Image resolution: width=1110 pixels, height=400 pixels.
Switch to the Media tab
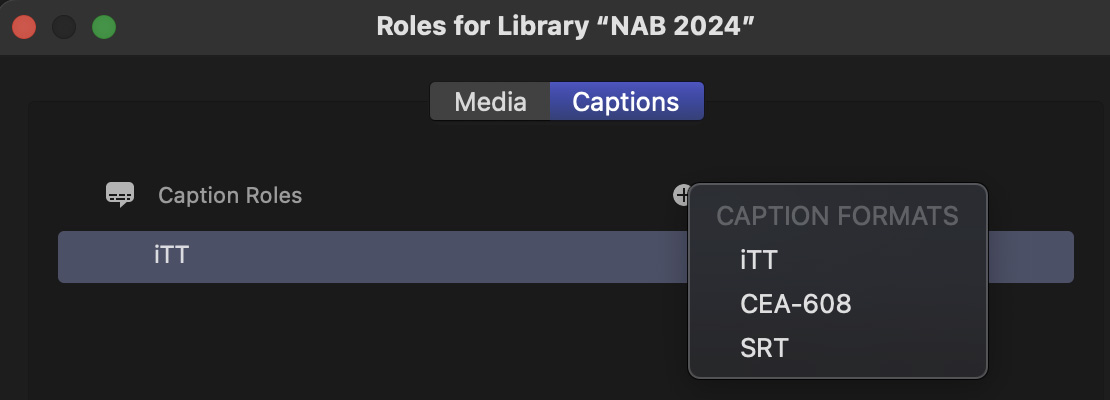pos(490,102)
